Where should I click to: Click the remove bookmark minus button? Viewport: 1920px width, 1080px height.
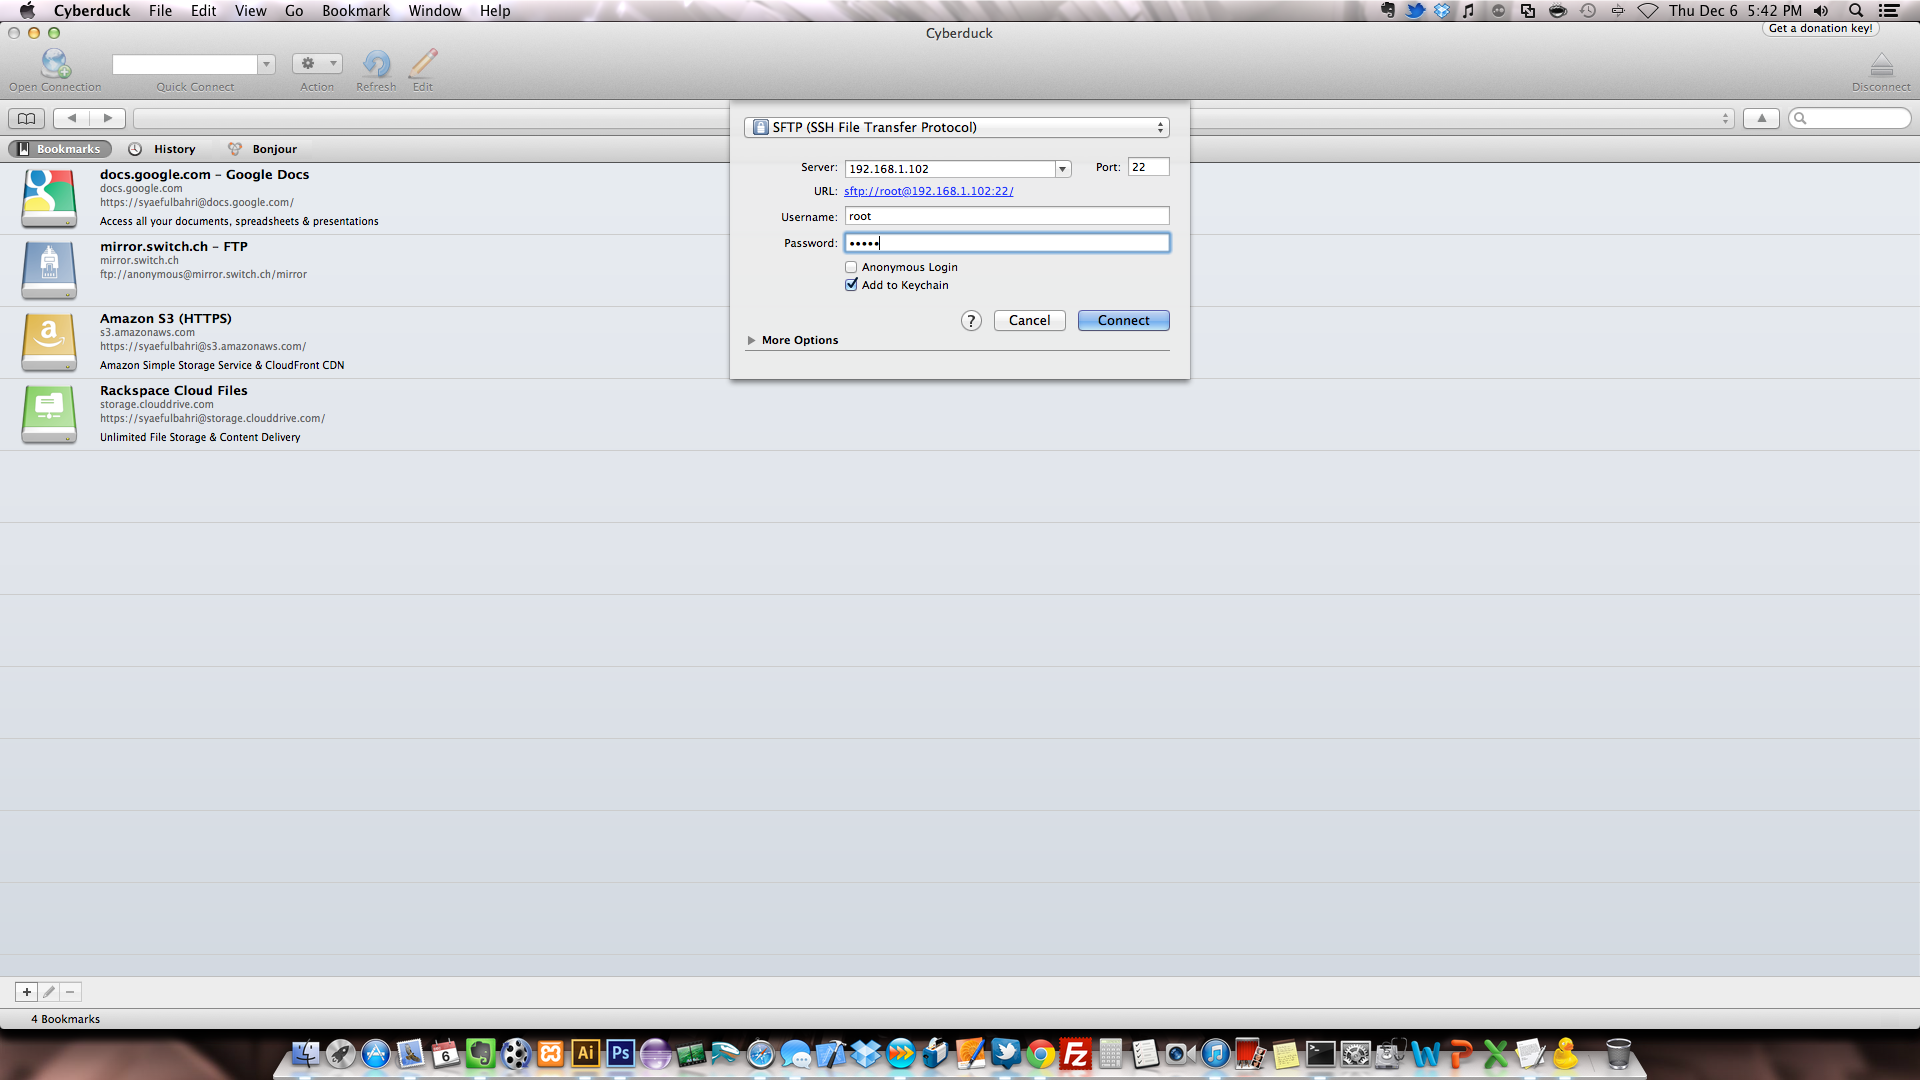pos(70,992)
